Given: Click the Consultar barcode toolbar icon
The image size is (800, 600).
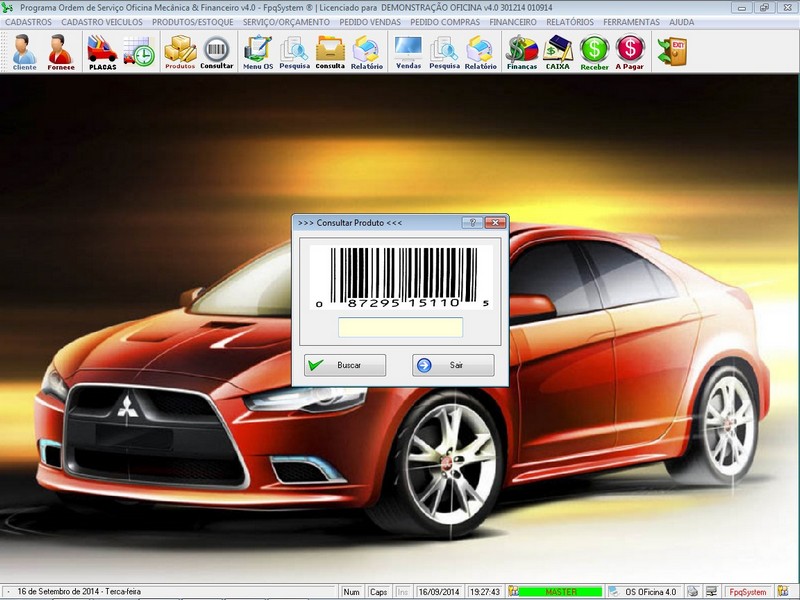Looking at the screenshot, I should click(216, 52).
